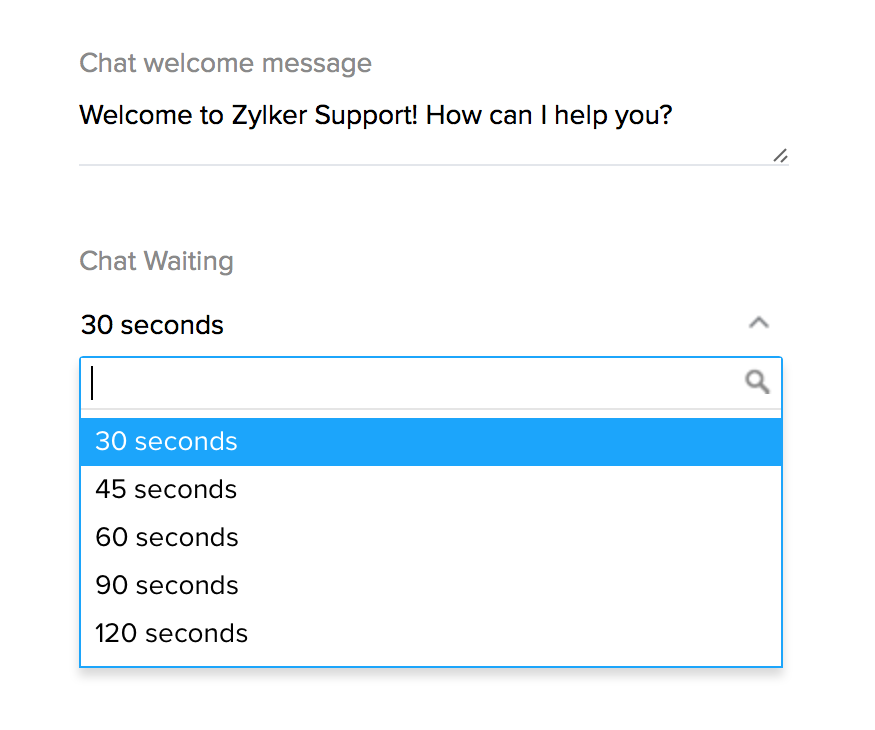Choose 45 seconds from the list
This screenshot has height=730, width=875.
166,490
